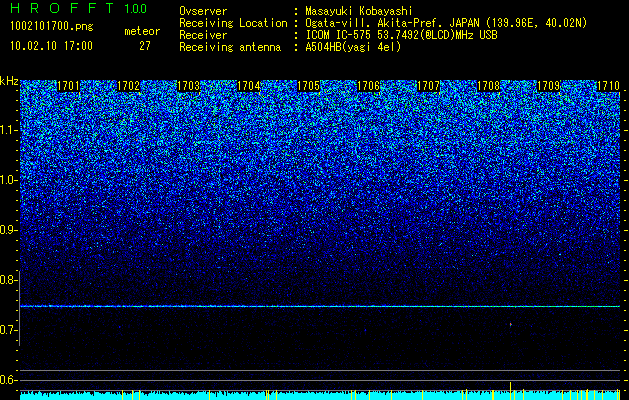Select the version number 1.00
The height and width of the screenshot is (400, 629).
135,8
